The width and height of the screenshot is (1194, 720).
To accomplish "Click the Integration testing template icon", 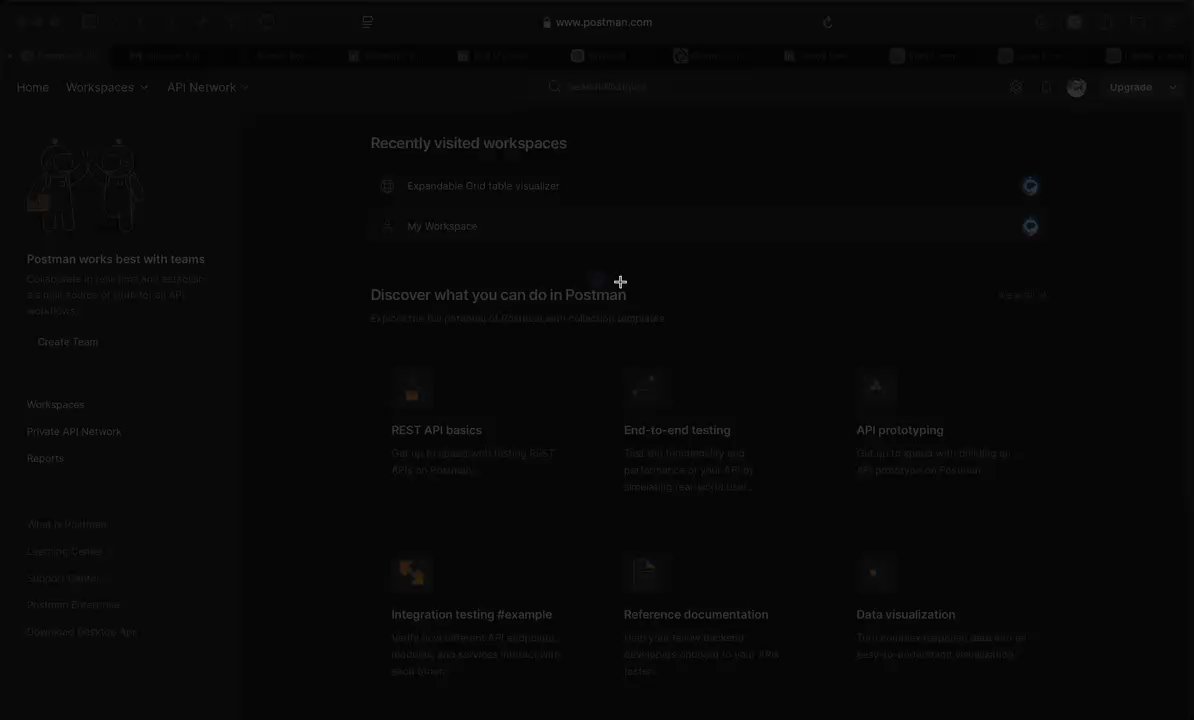I will pos(412,572).
